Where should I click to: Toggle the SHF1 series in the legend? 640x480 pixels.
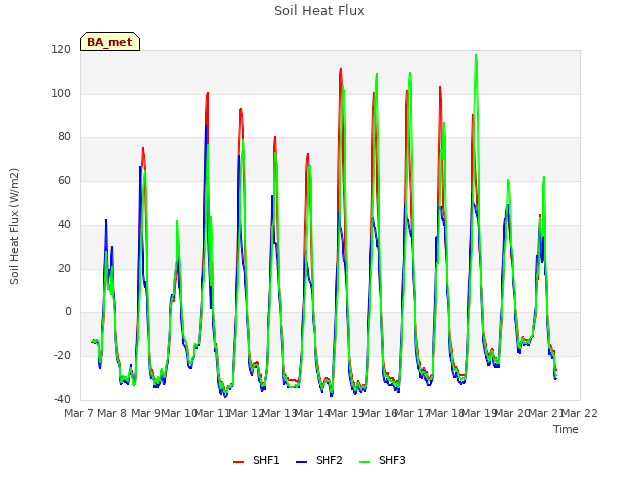click(256, 460)
